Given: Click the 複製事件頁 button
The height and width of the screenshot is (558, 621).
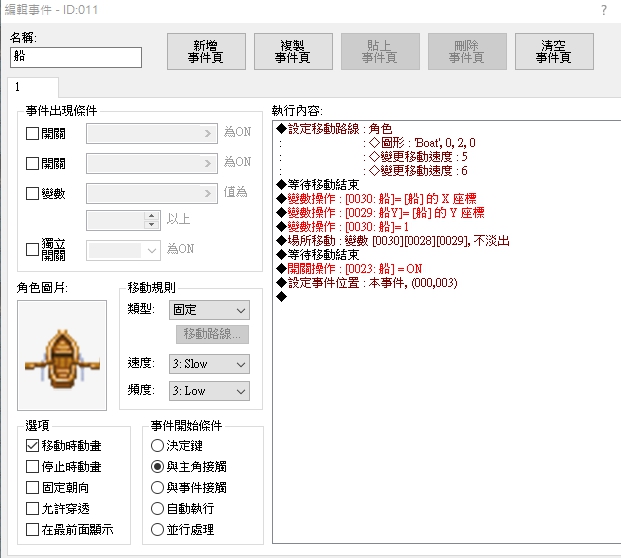Looking at the screenshot, I should (x=293, y=51).
